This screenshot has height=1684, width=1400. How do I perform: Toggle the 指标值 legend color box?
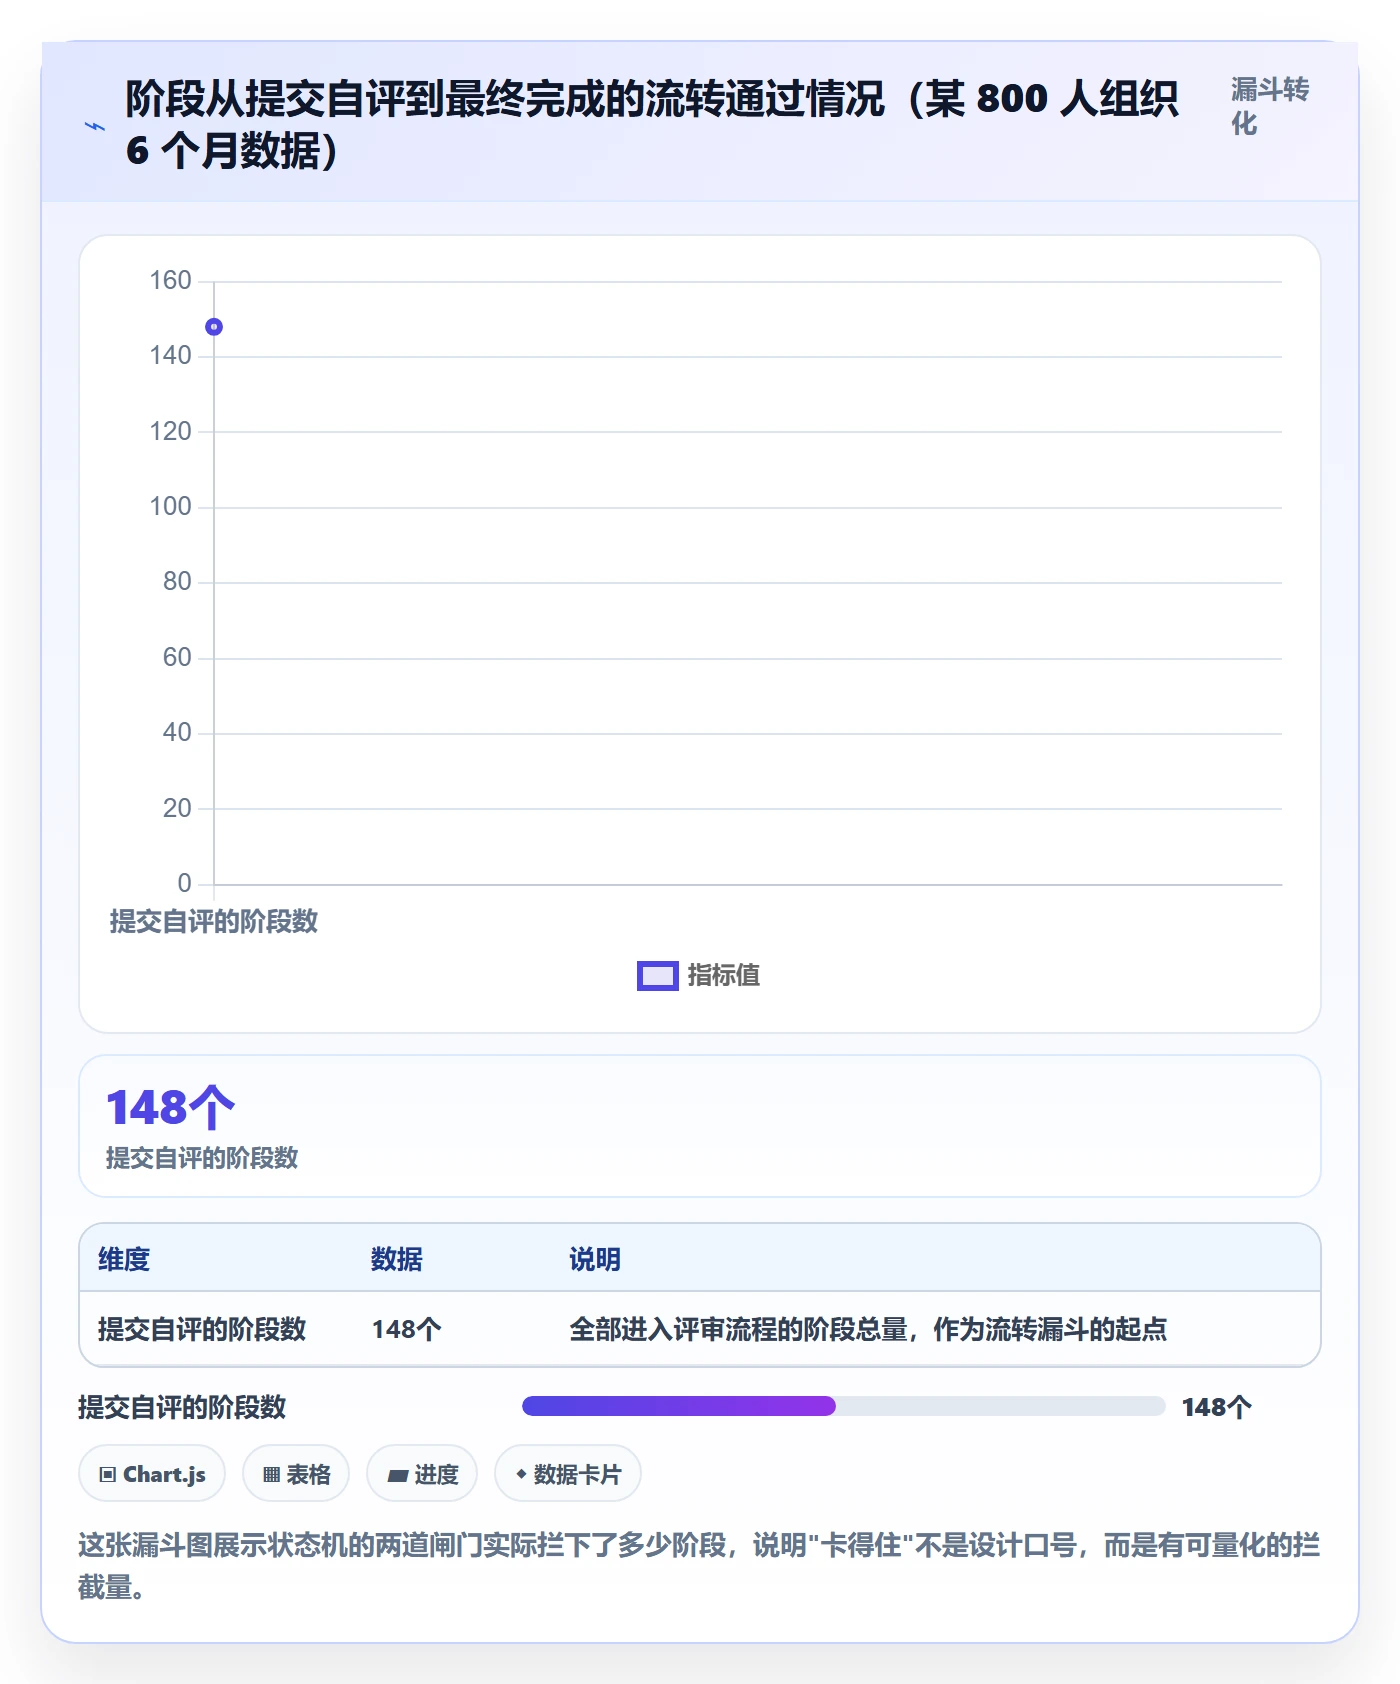657,975
